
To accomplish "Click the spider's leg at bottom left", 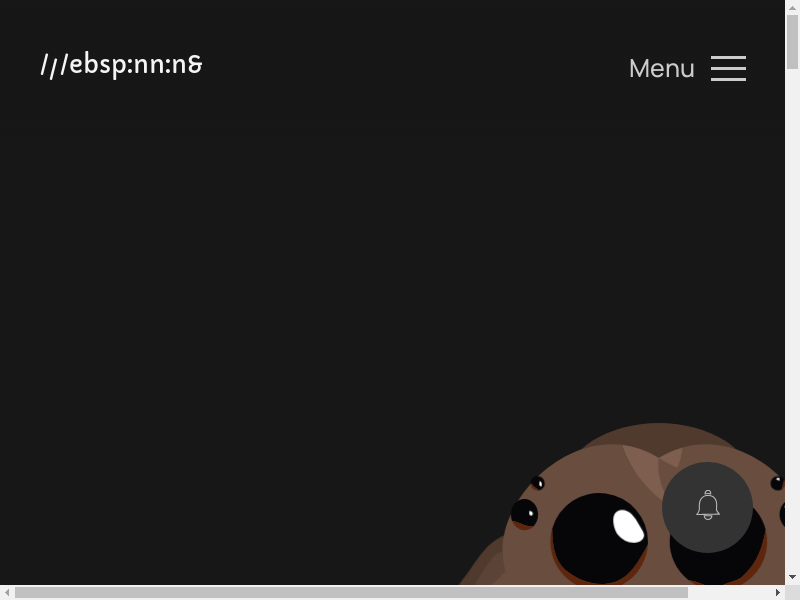I will (482, 568).
